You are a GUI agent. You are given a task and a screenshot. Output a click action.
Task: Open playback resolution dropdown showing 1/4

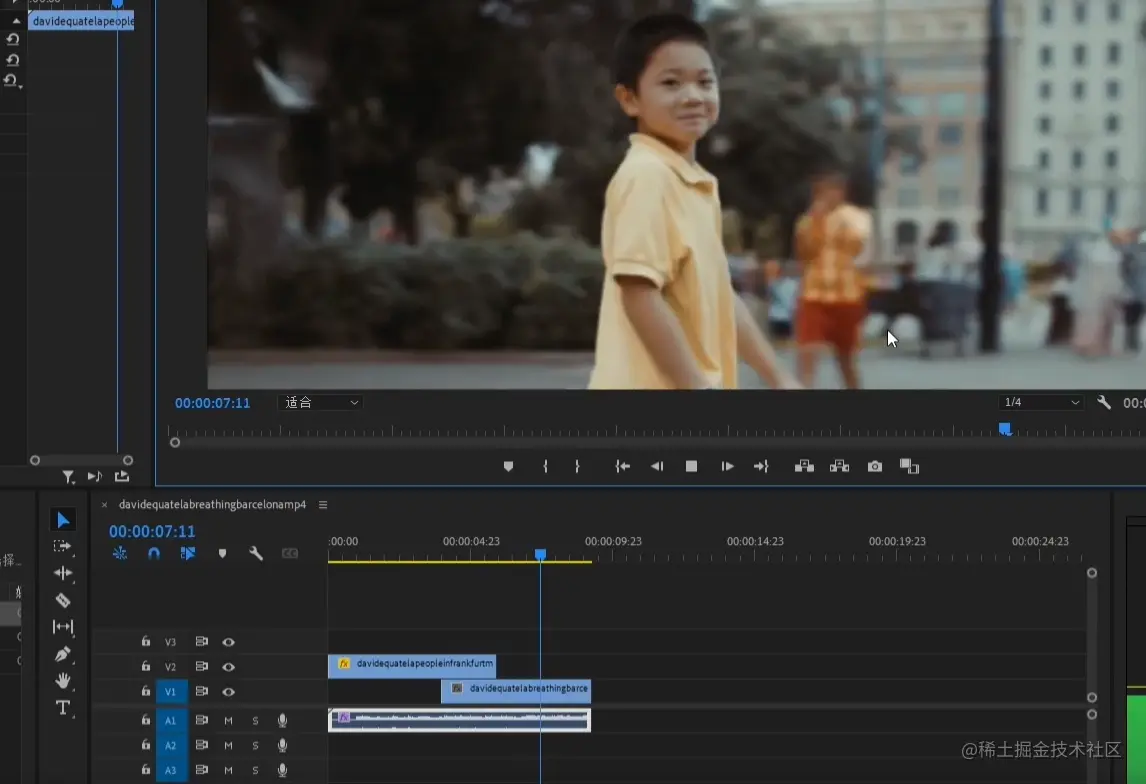click(x=1041, y=403)
